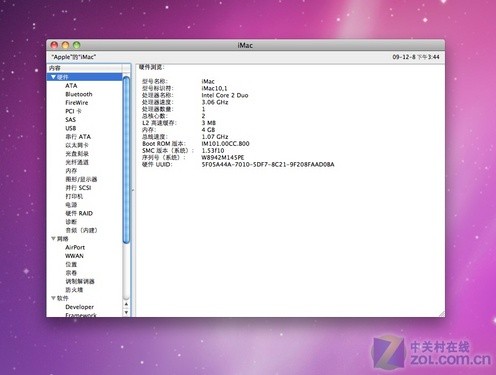Click the model name value iMac
Screen dimensions: 496x375
click(x=208, y=81)
